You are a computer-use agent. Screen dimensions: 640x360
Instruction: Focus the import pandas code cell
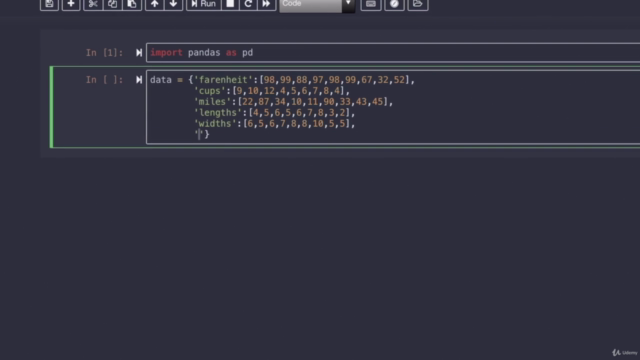coord(393,53)
